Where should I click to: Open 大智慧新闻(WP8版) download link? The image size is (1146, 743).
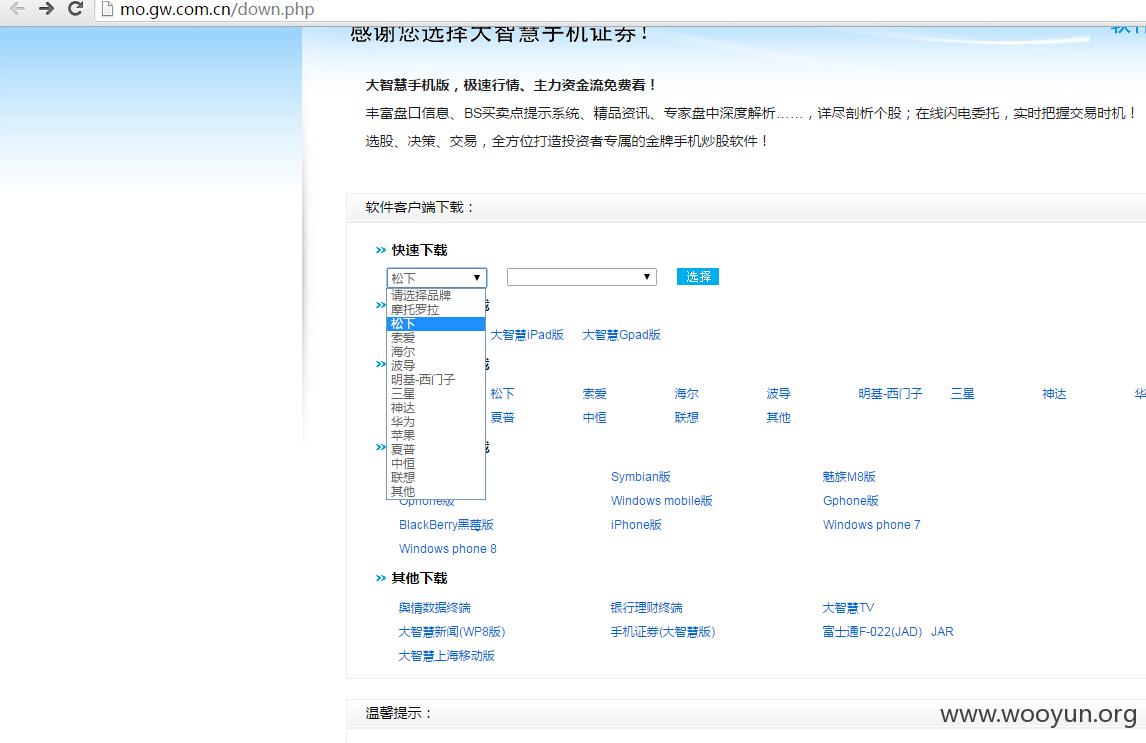point(452,632)
